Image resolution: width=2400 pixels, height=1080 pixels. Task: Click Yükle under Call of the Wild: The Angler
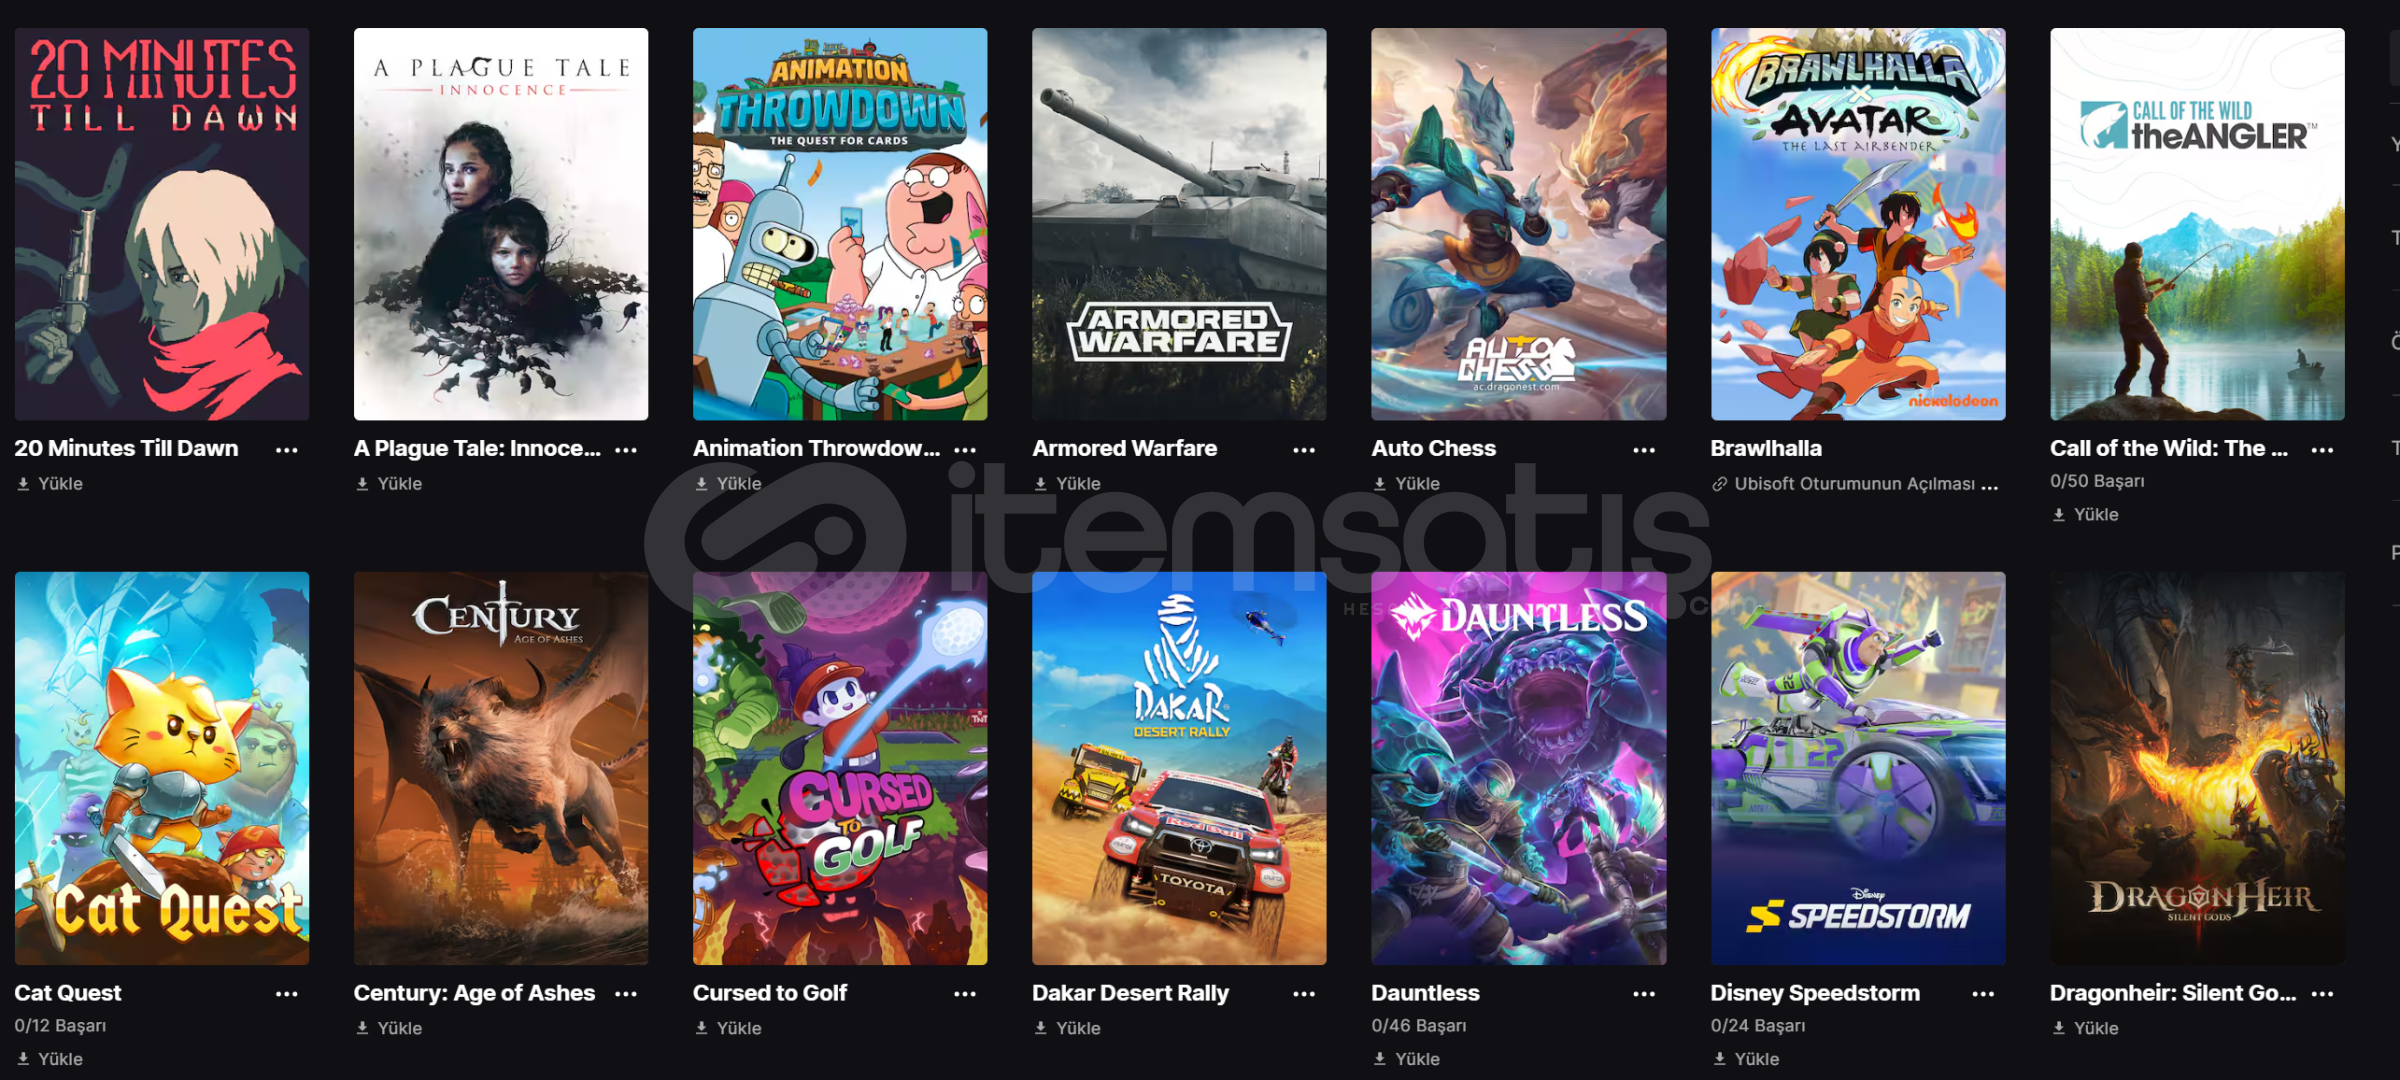point(2086,515)
